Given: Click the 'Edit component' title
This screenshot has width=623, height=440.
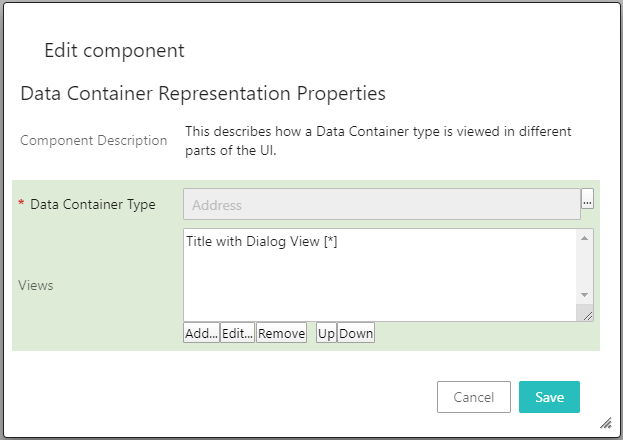Looking at the screenshot, I should click(x=114, y=50).
